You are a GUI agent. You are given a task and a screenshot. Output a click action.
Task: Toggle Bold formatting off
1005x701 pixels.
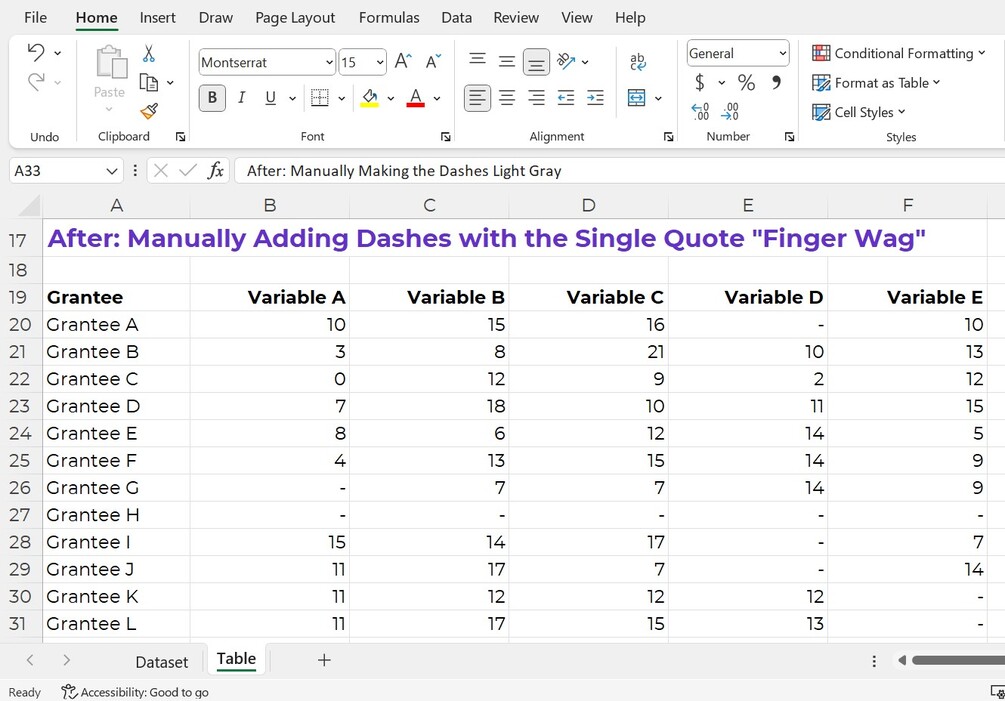point(212,97)
